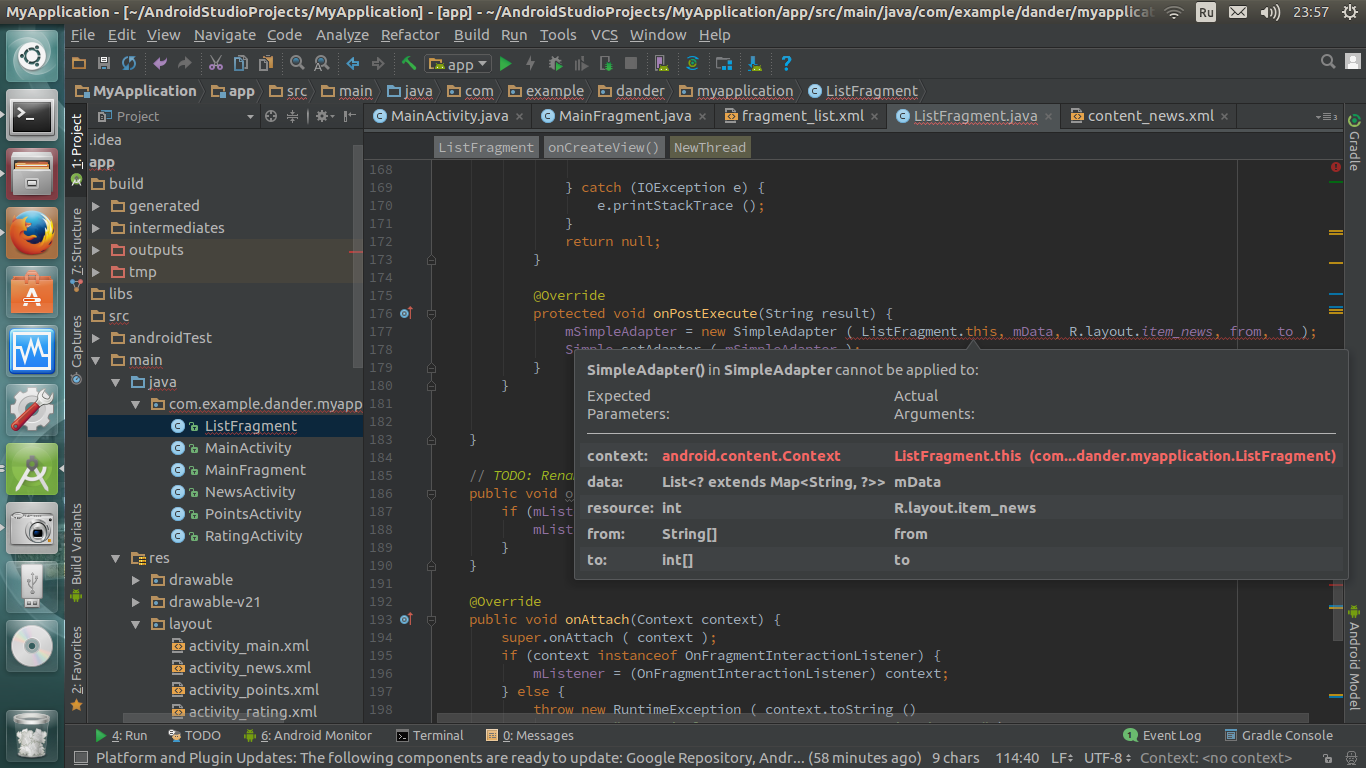1366x768 pixels.
Task: Run app with green play icon
Action: (505, 63)
